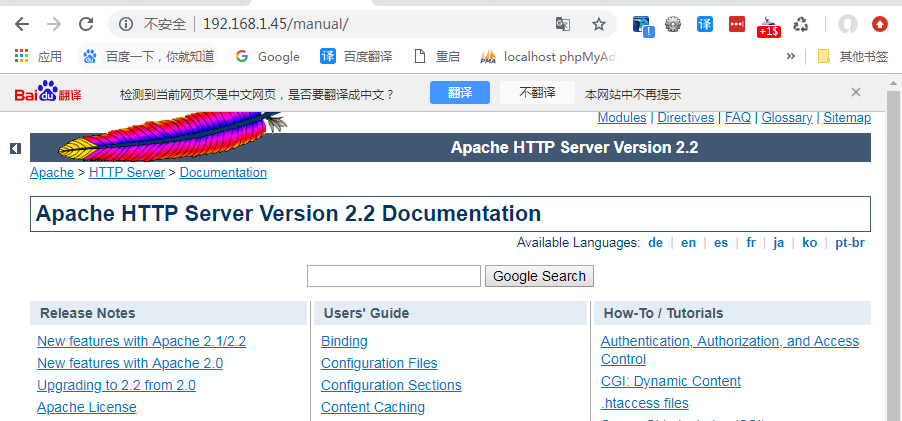Switch language to pt-br

pyautogui.click(x=850, y=243)
